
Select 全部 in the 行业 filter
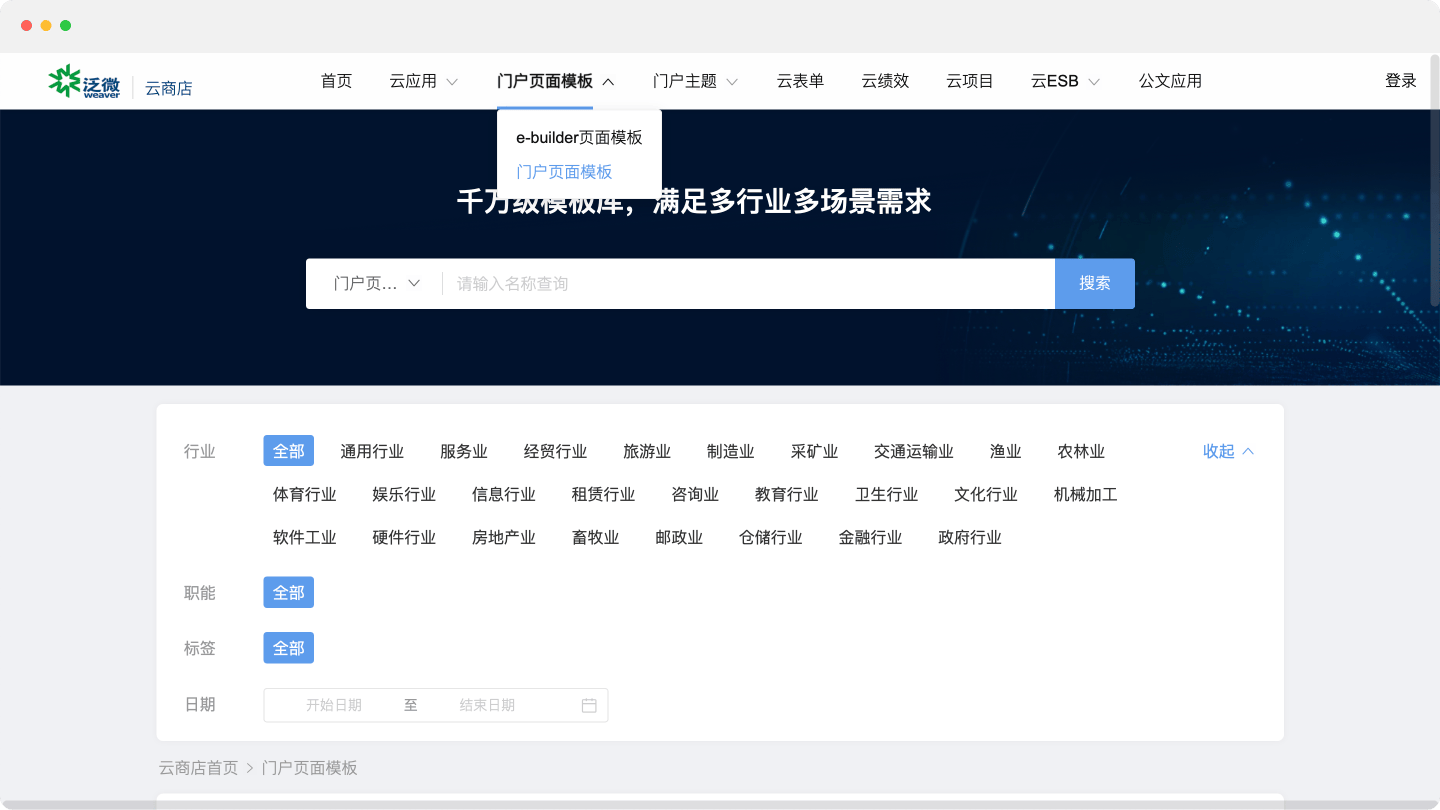tap(289, 451)
